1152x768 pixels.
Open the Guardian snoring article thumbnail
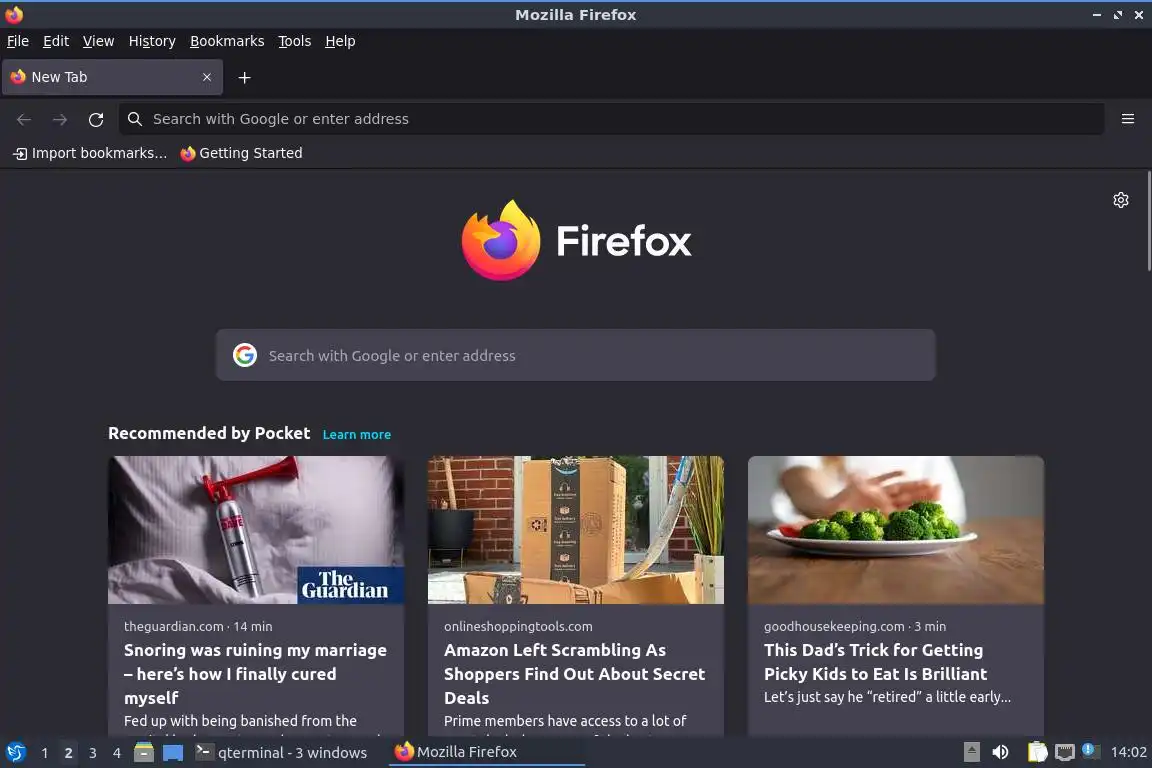point(256,530)
